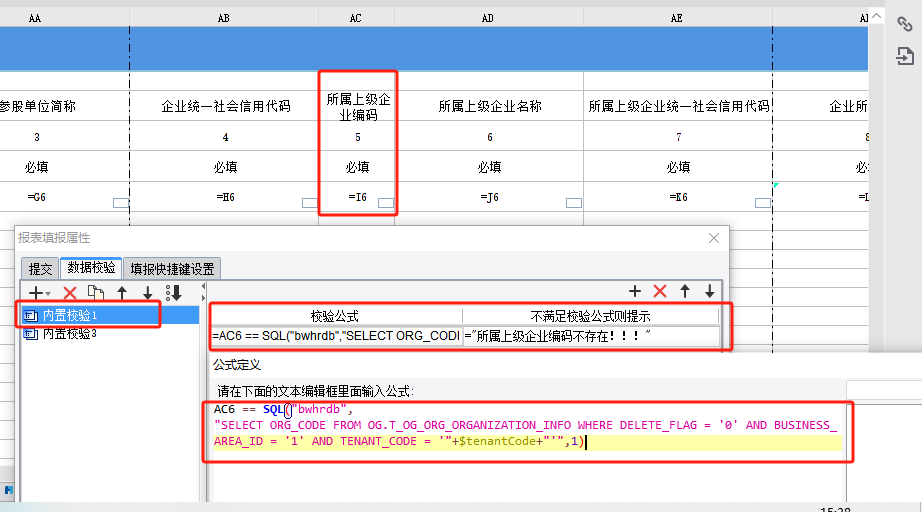The width and height of the screenshot is (922, 512).
Task: Click the widget marker in =G6 cell
Action: (x=121, y=203)
